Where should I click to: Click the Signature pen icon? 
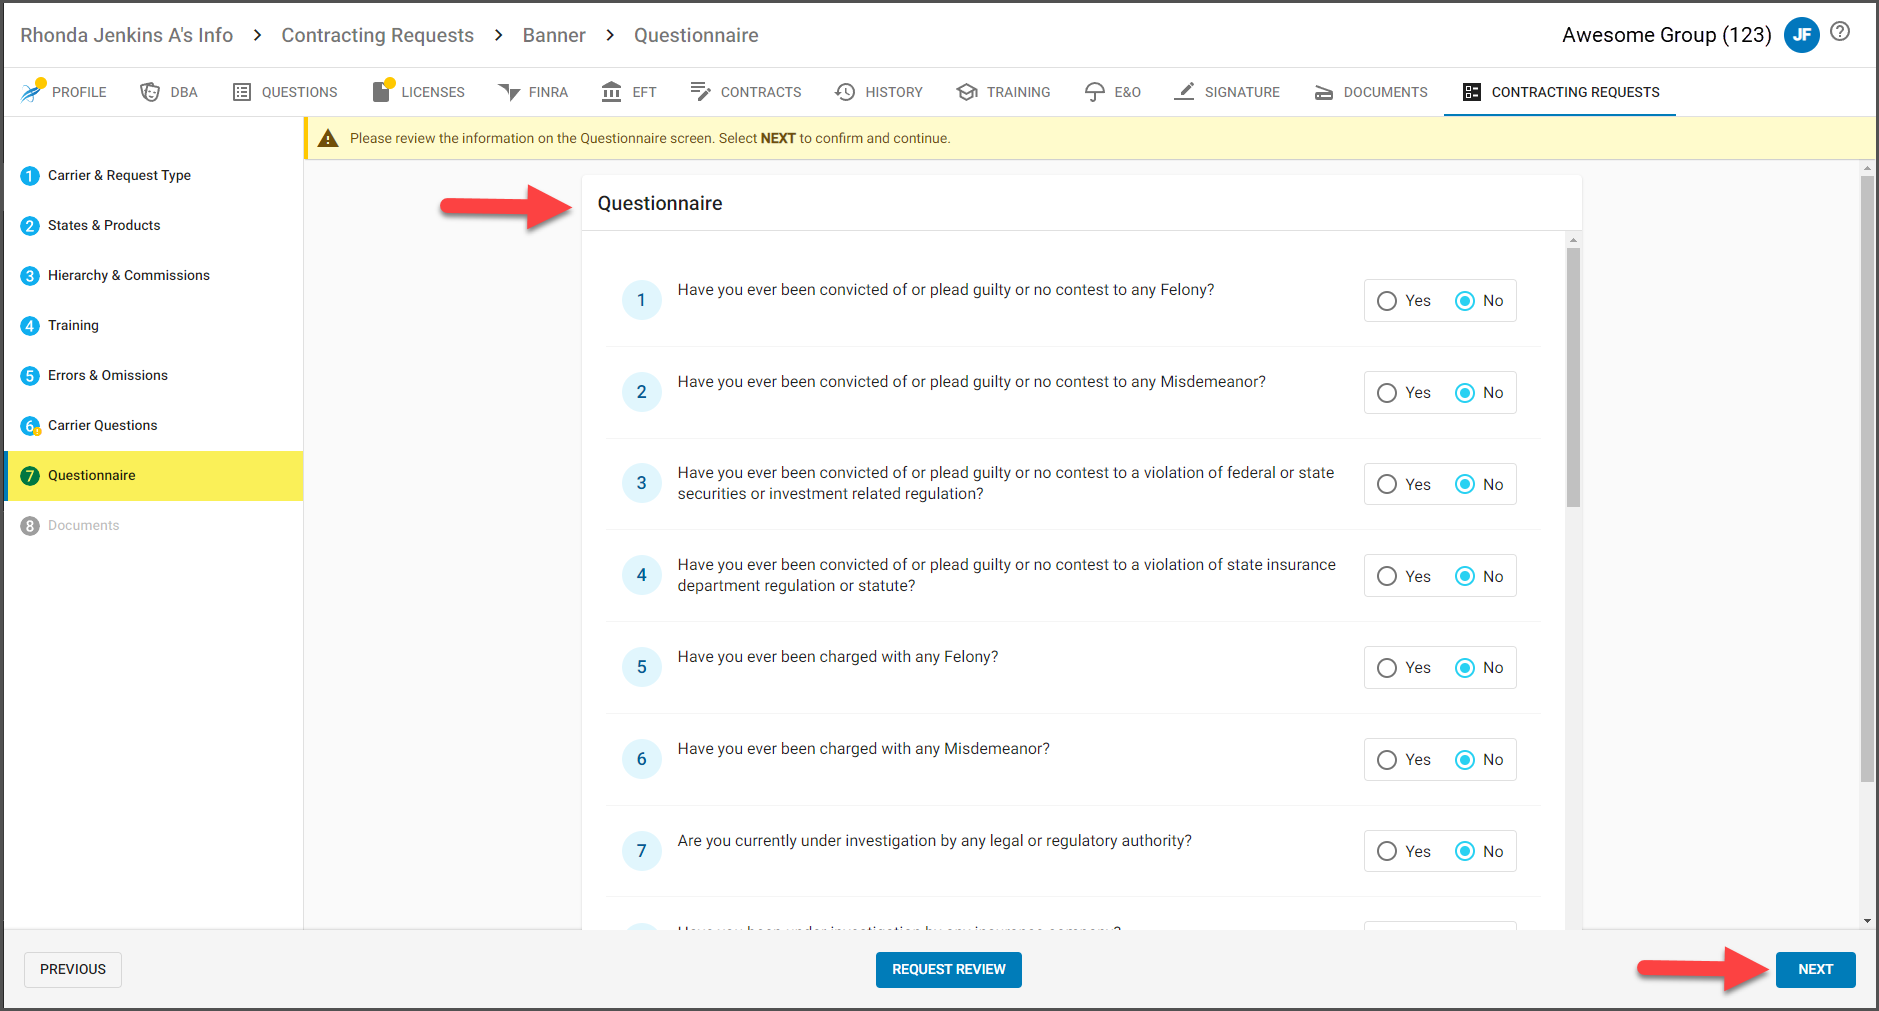point(1184,91)
